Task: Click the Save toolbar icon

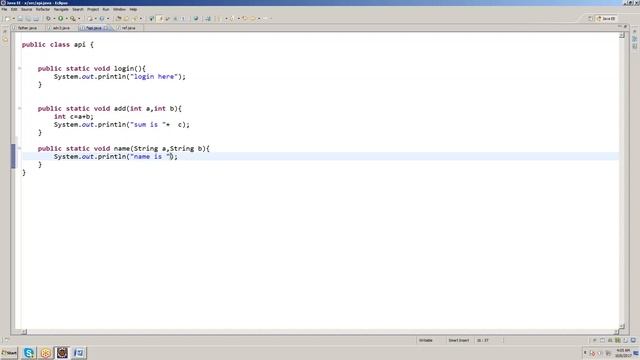Action: 20,18
